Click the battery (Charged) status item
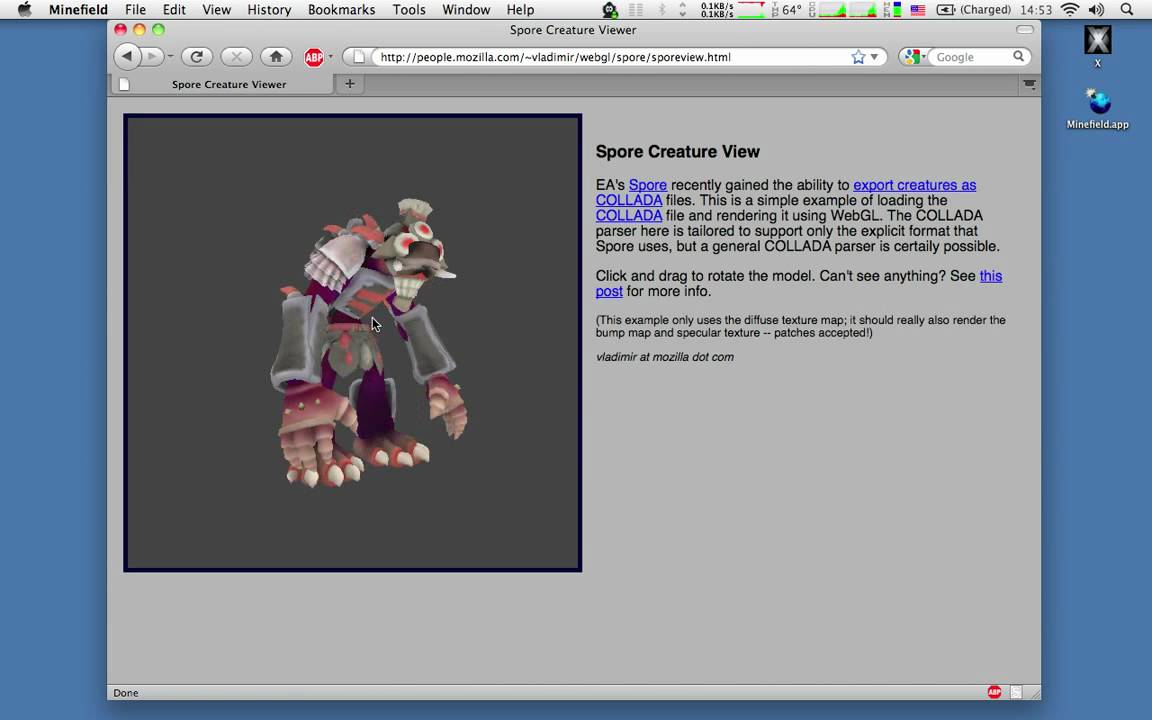 tap(974, 10)
